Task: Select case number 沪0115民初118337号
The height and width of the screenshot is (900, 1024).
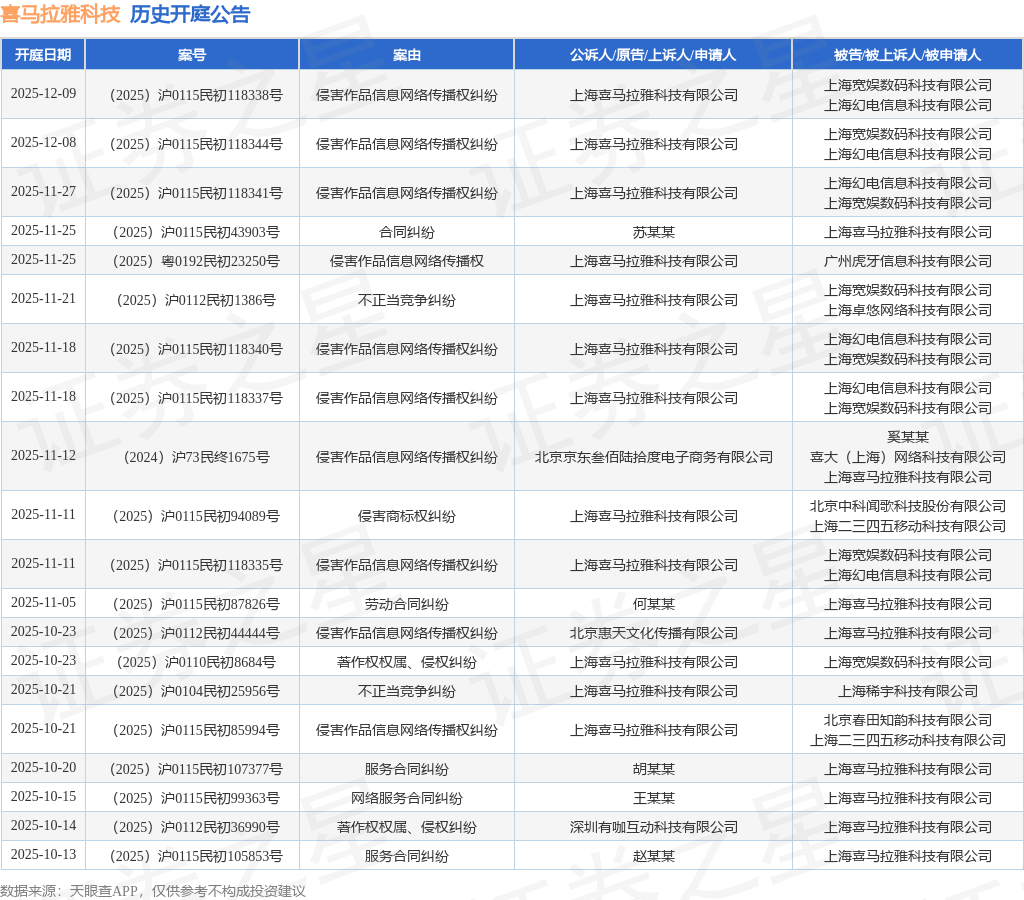Action: 196,398
